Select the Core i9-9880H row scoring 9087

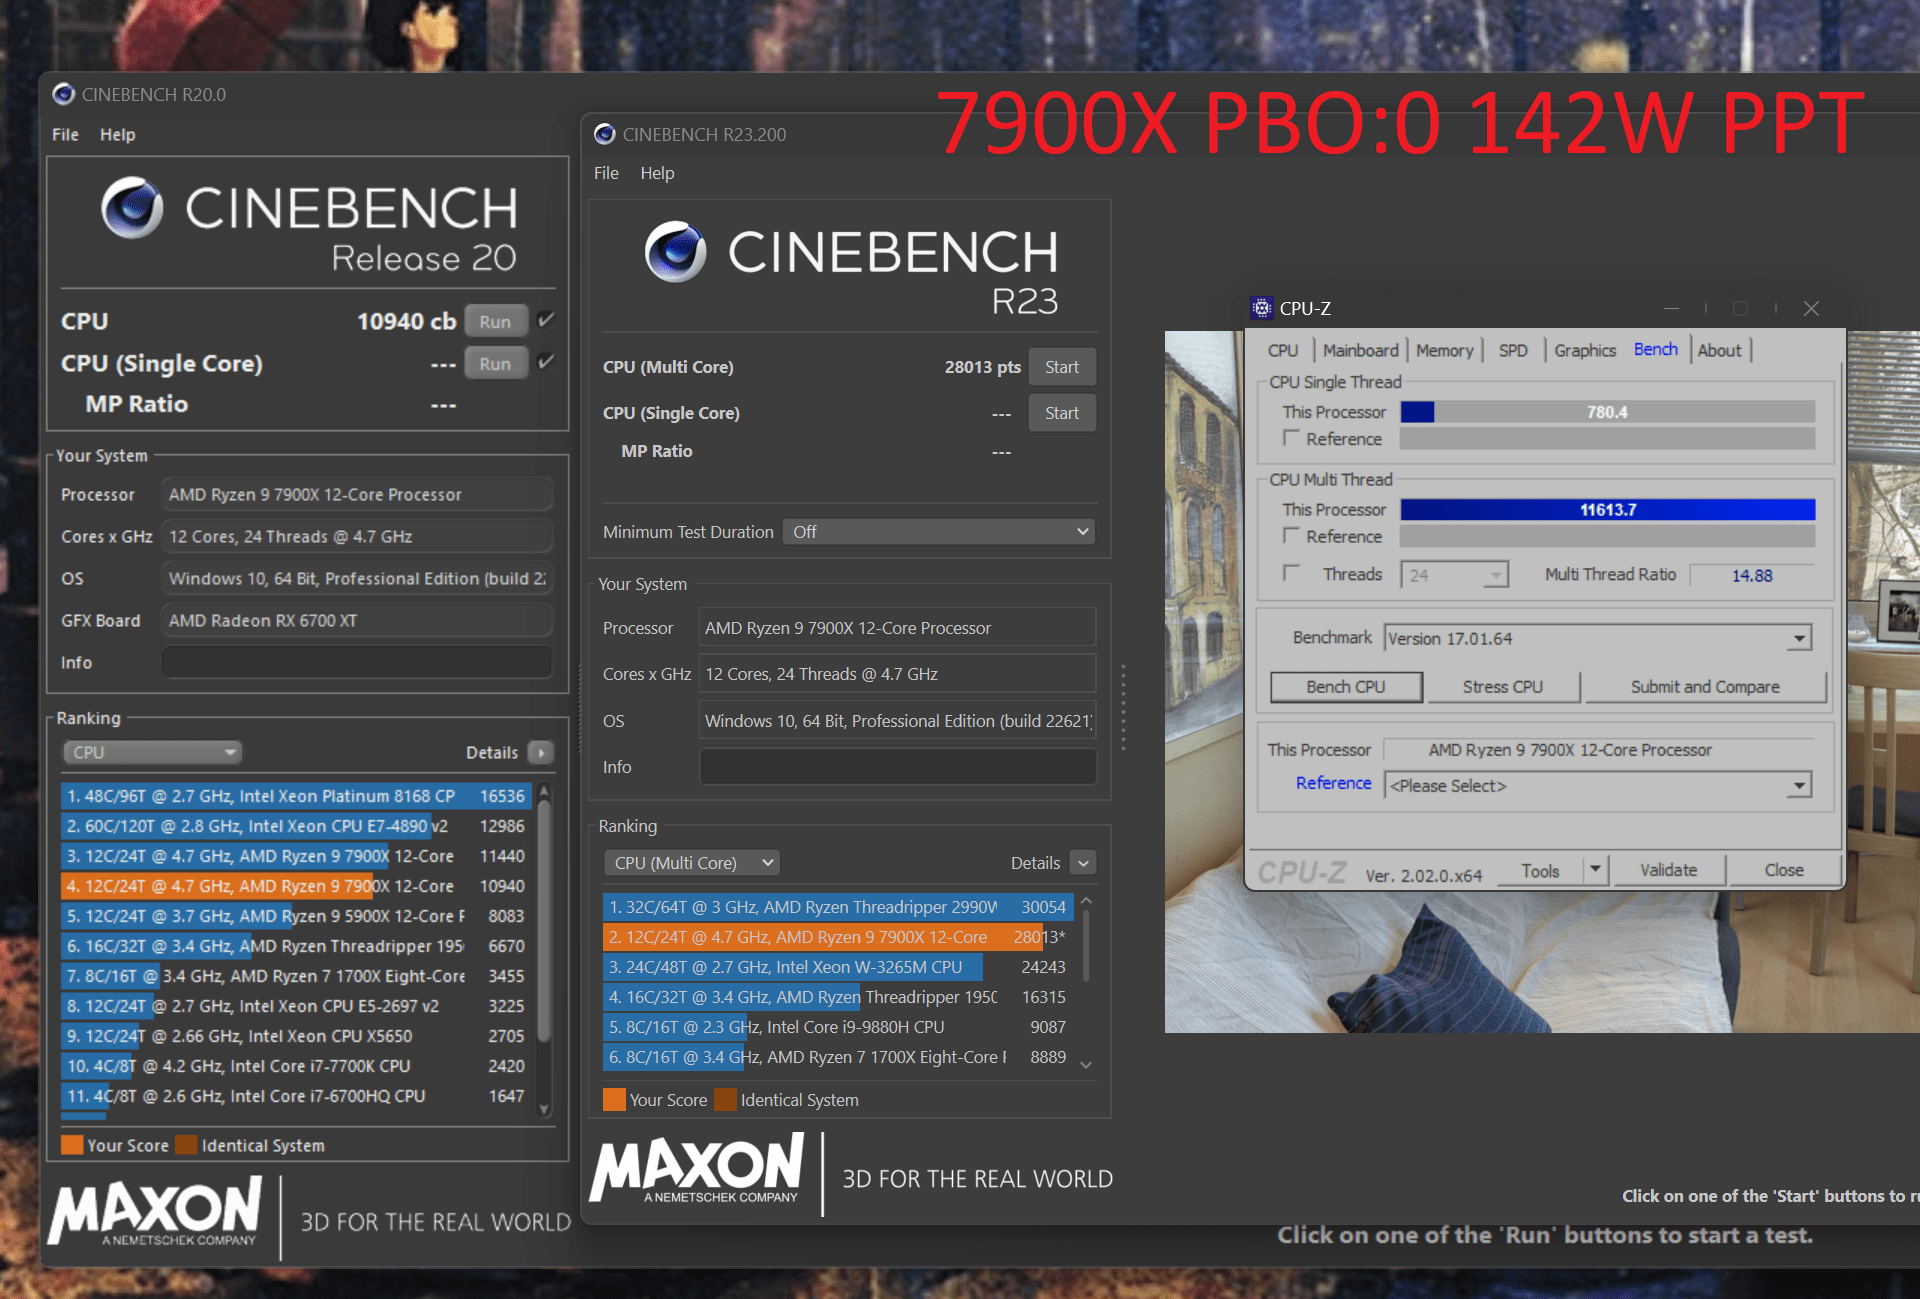[837, 1027]
